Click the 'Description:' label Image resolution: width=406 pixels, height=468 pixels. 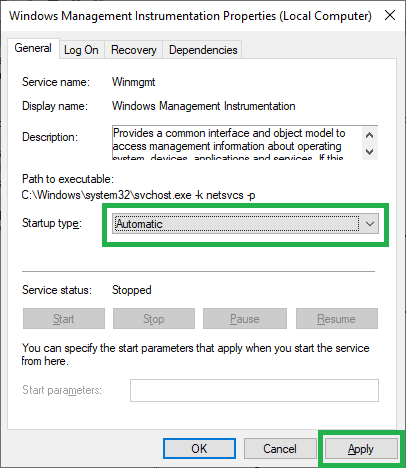50,137
